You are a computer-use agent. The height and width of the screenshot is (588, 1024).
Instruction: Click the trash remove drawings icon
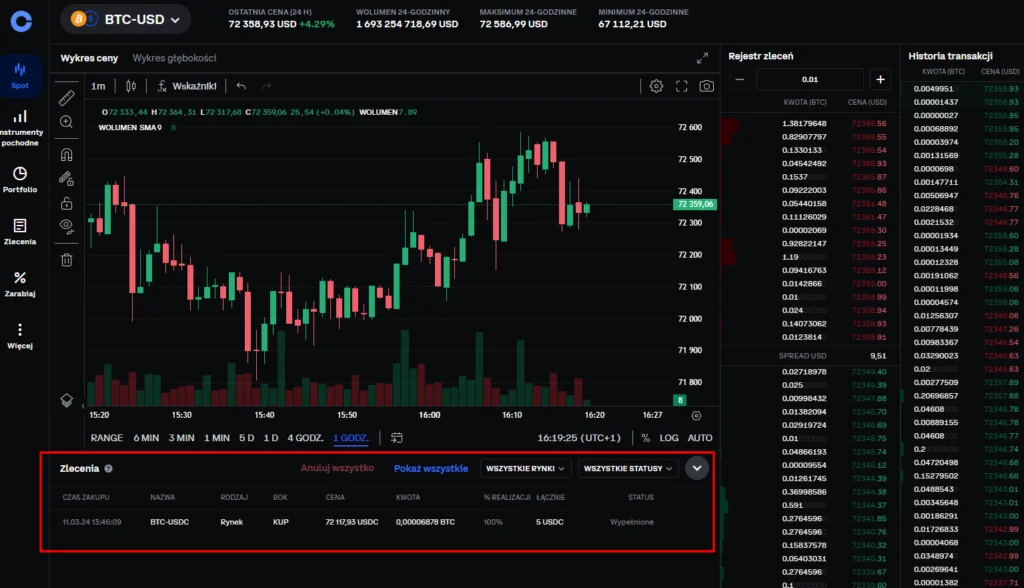67,260
